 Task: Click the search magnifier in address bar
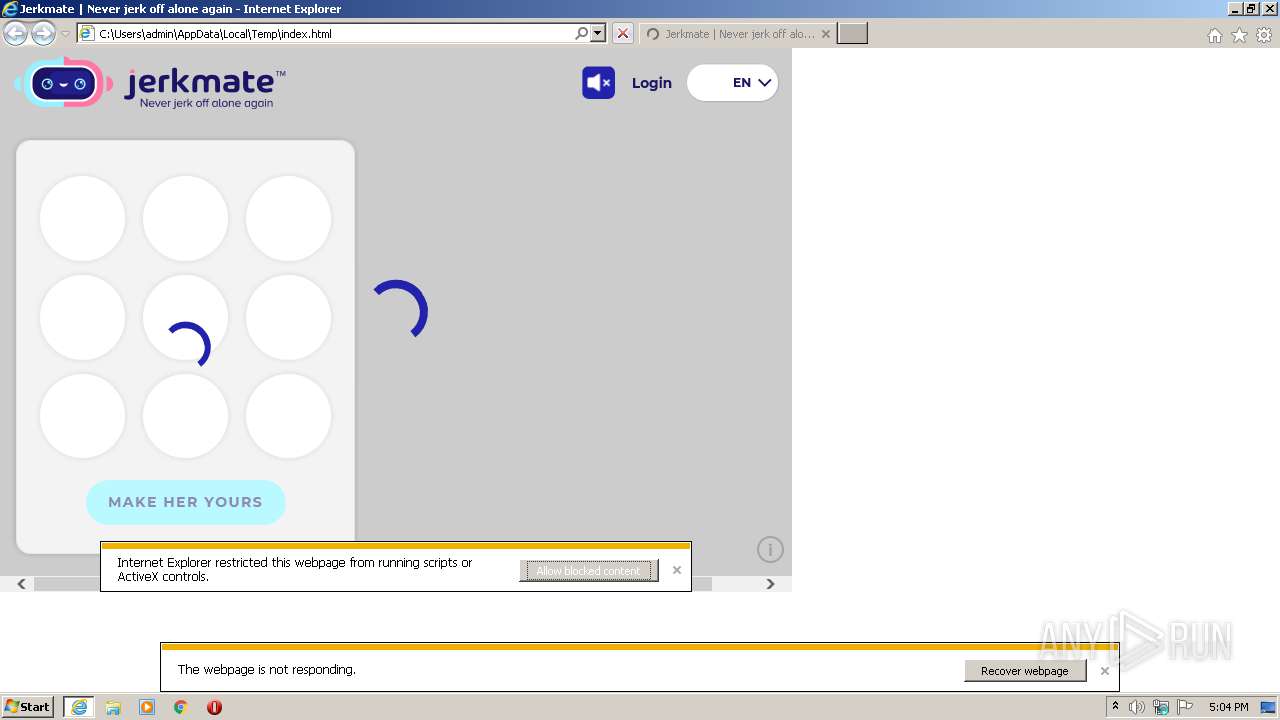(581, 33)
